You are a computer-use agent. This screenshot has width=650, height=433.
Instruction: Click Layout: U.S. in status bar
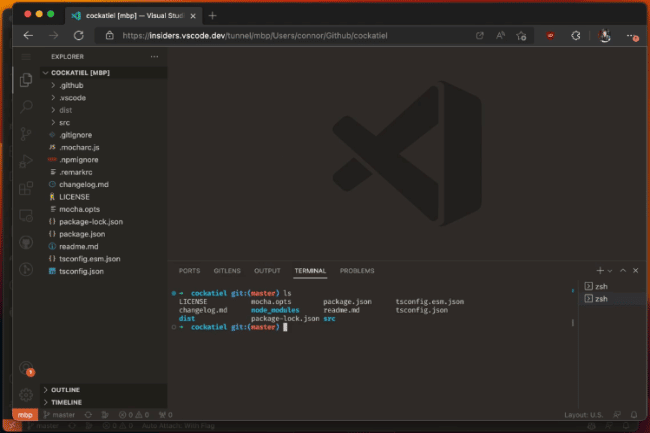click(x=583, y=415)
